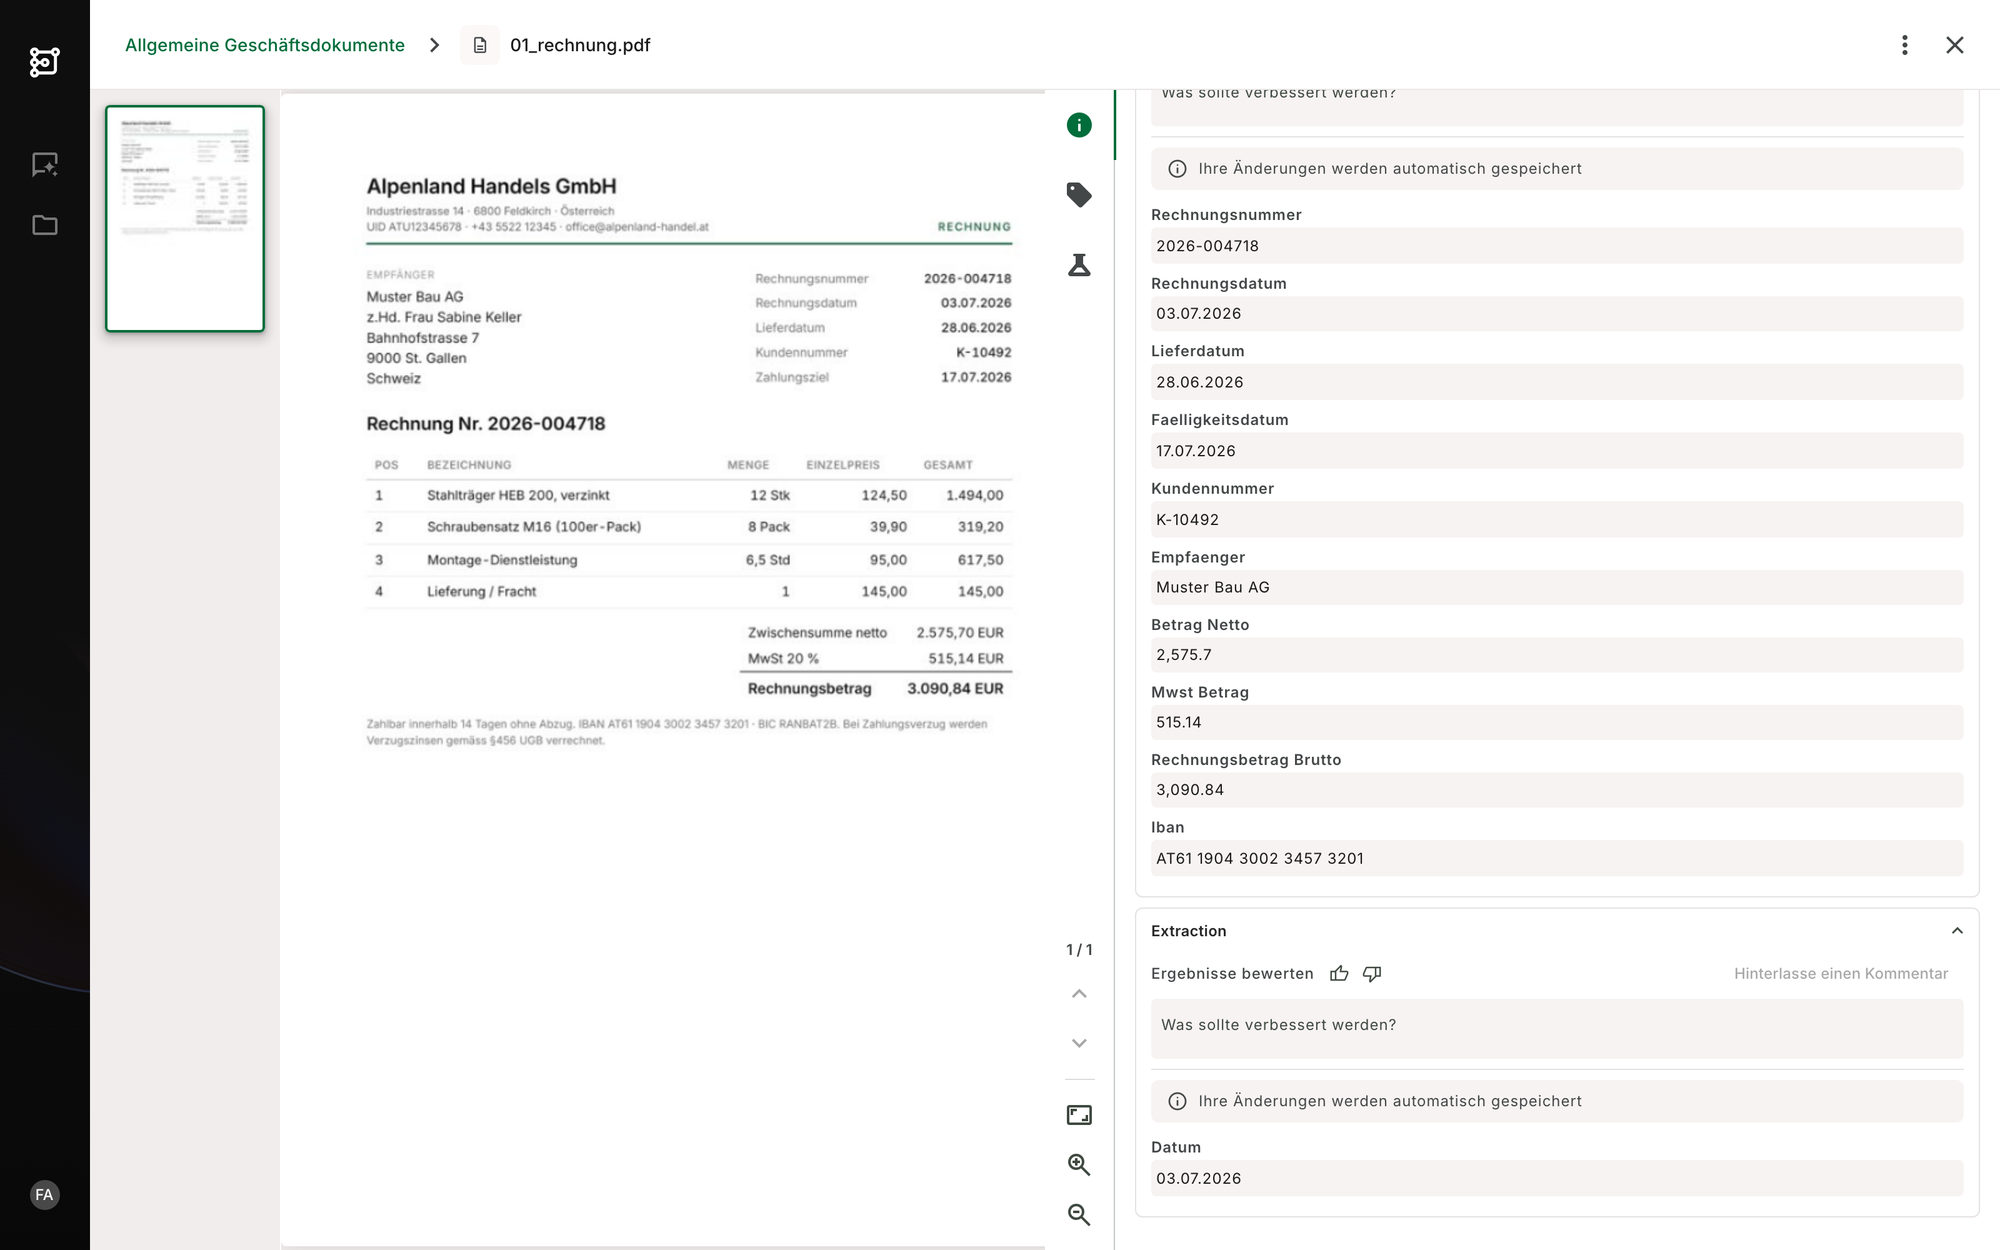Viewport: 2000px width, 1250px height.
Task: Open the three-dot more options menu
Action: click(x=1905, y=45)
